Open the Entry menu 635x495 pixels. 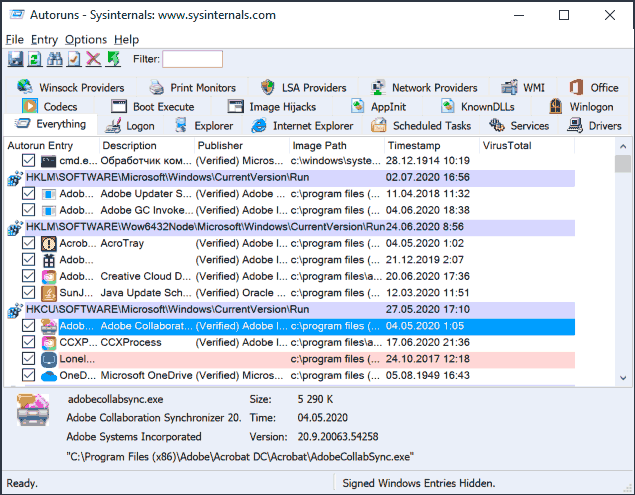45,39
